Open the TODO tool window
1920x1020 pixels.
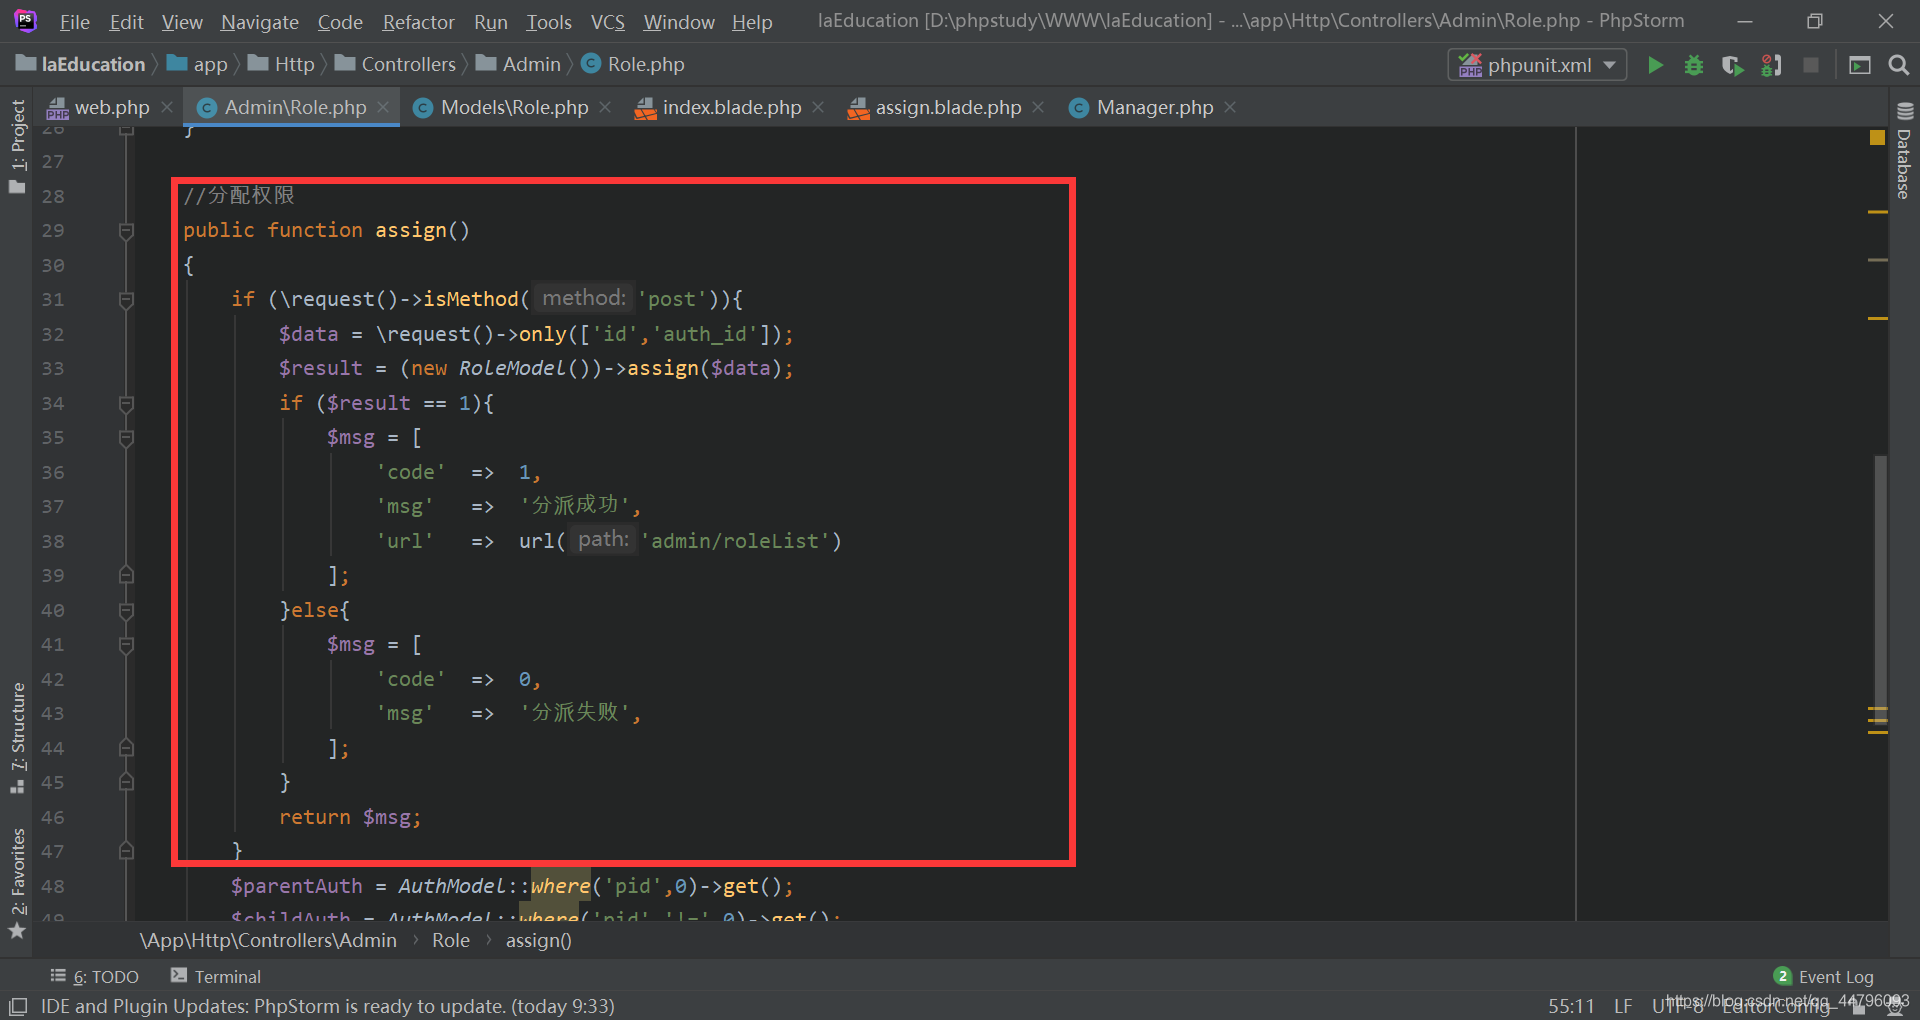[95, 977]
